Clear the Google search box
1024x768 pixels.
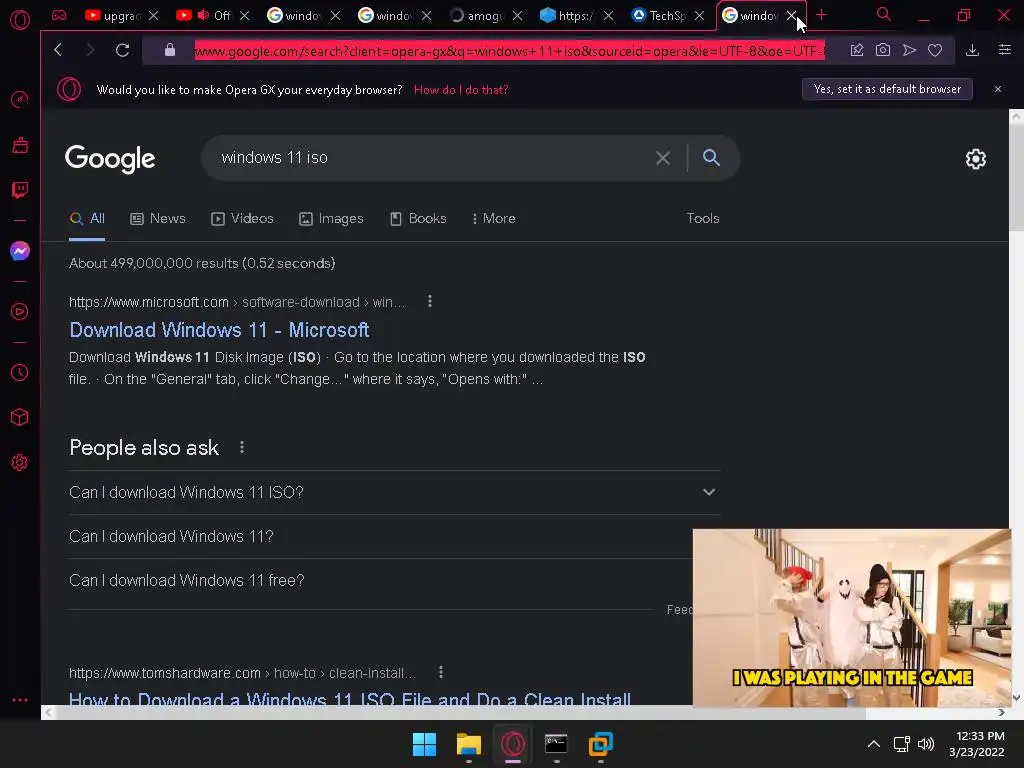coord(663,158)
